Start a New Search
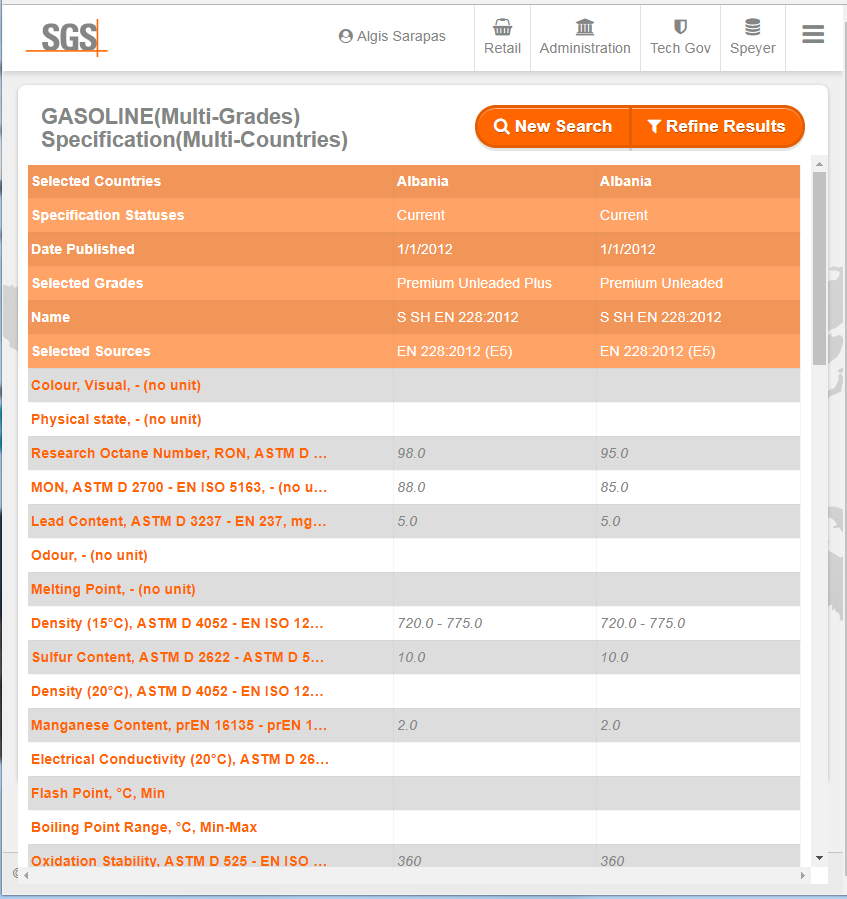 [x=553, y=126]
